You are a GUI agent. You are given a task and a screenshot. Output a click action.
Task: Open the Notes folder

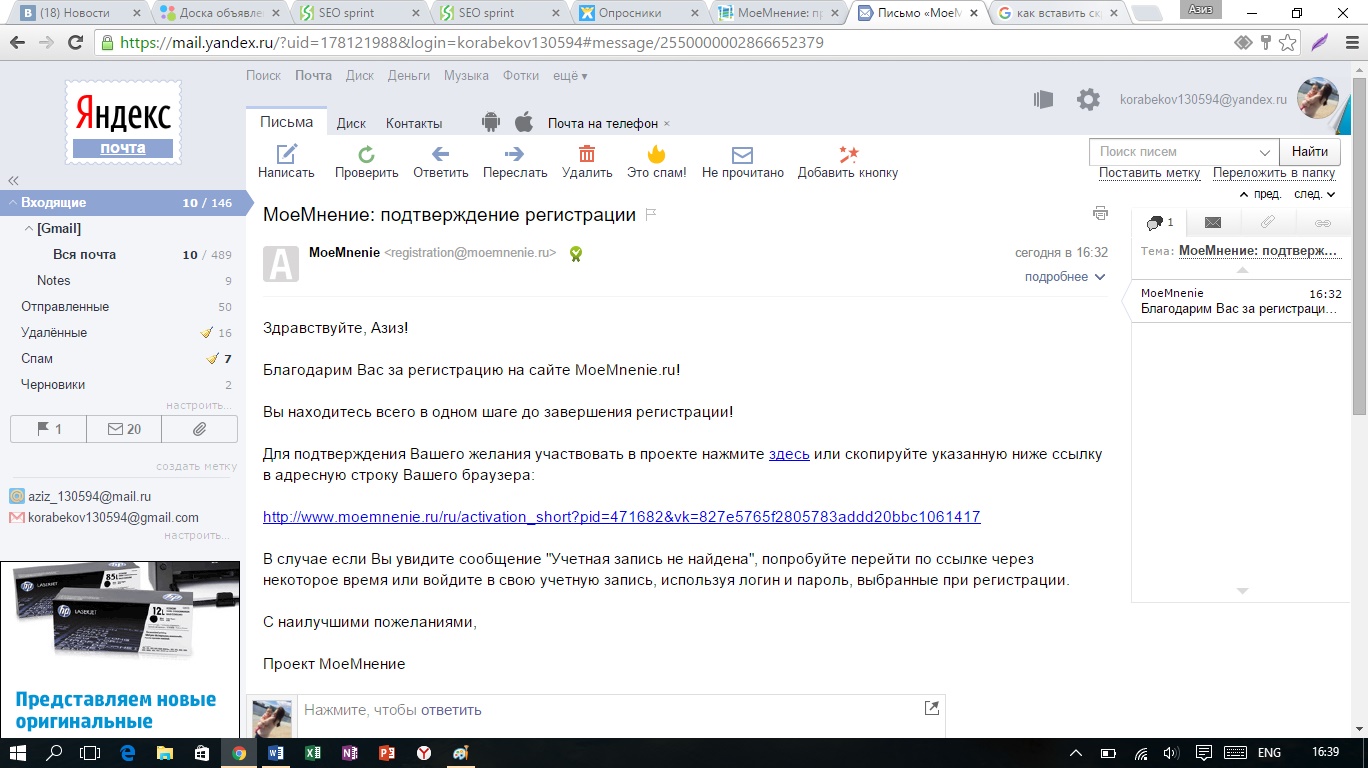click(x=54, y=281)
